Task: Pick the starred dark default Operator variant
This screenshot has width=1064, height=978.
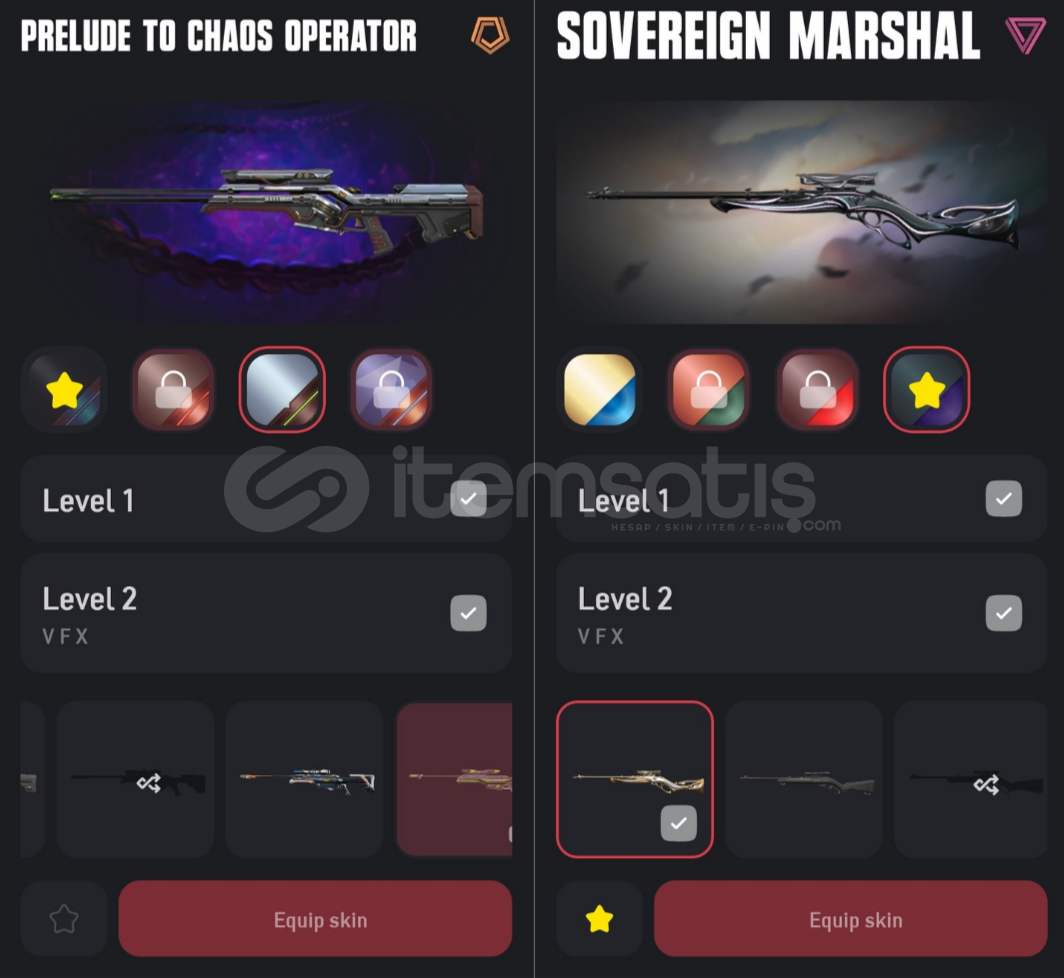Action: [x=64, y=390]
